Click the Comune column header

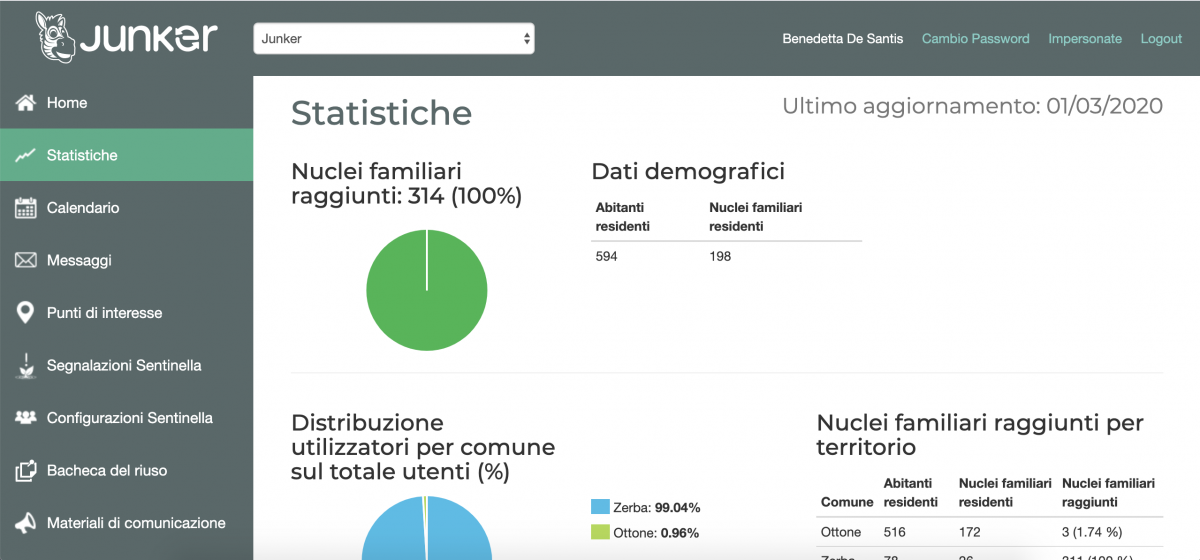click(847, 502)
